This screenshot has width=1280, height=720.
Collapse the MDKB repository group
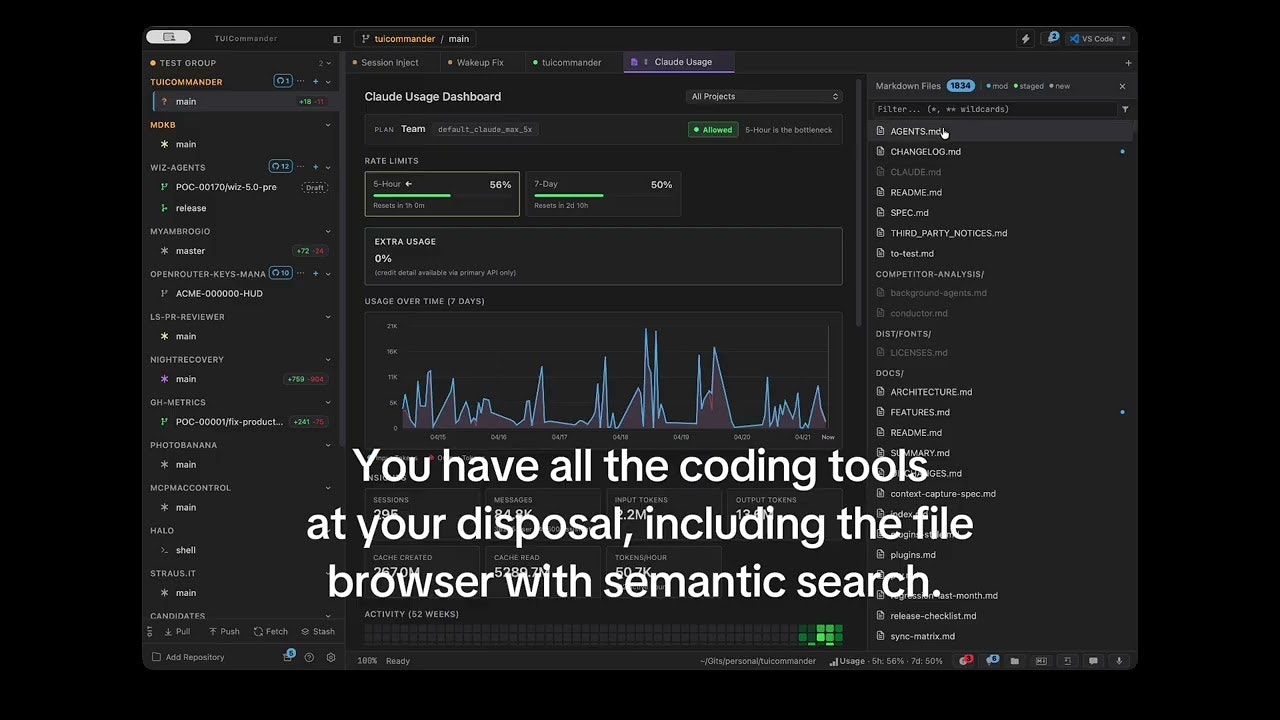328,125
